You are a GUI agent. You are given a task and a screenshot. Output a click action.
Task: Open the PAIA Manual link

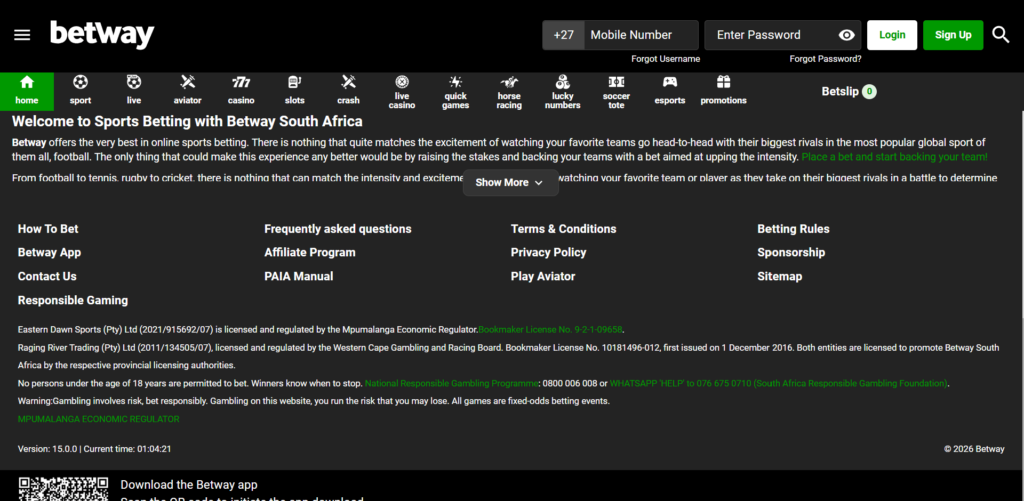298,276
